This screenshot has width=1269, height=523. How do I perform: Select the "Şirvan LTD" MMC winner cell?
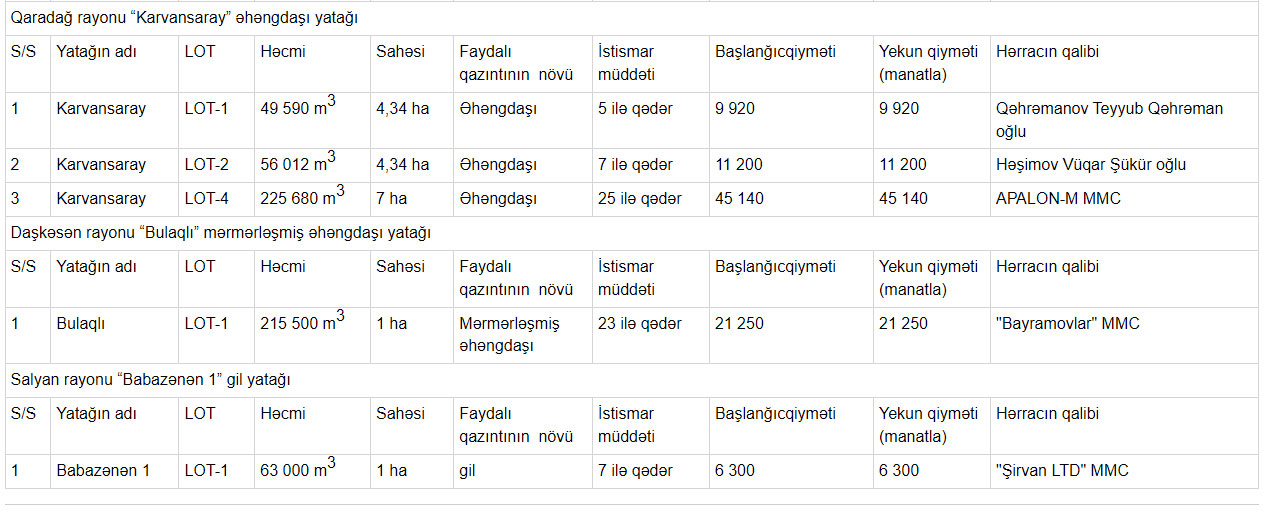tap(1062, 471)
